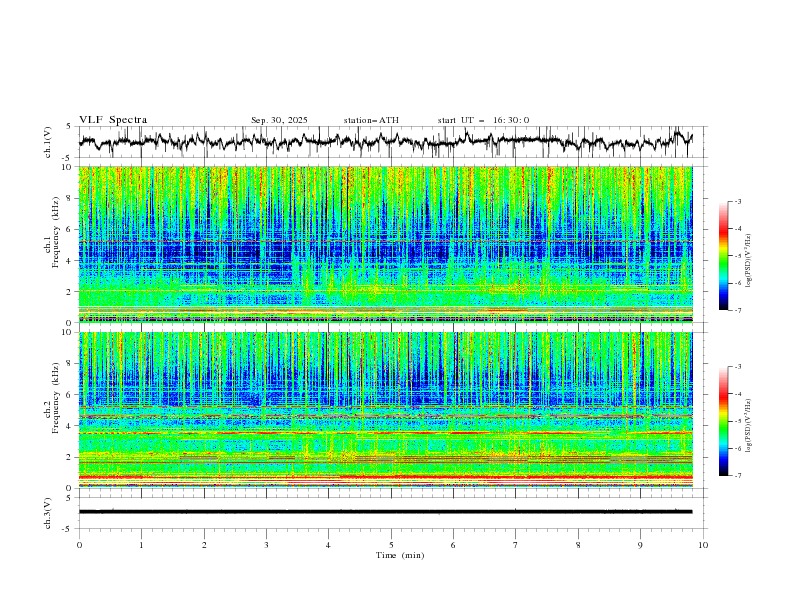This screenshot has height=612, width=792.
Task: Click time axis tick label "3"
Action: click(267, 545)
